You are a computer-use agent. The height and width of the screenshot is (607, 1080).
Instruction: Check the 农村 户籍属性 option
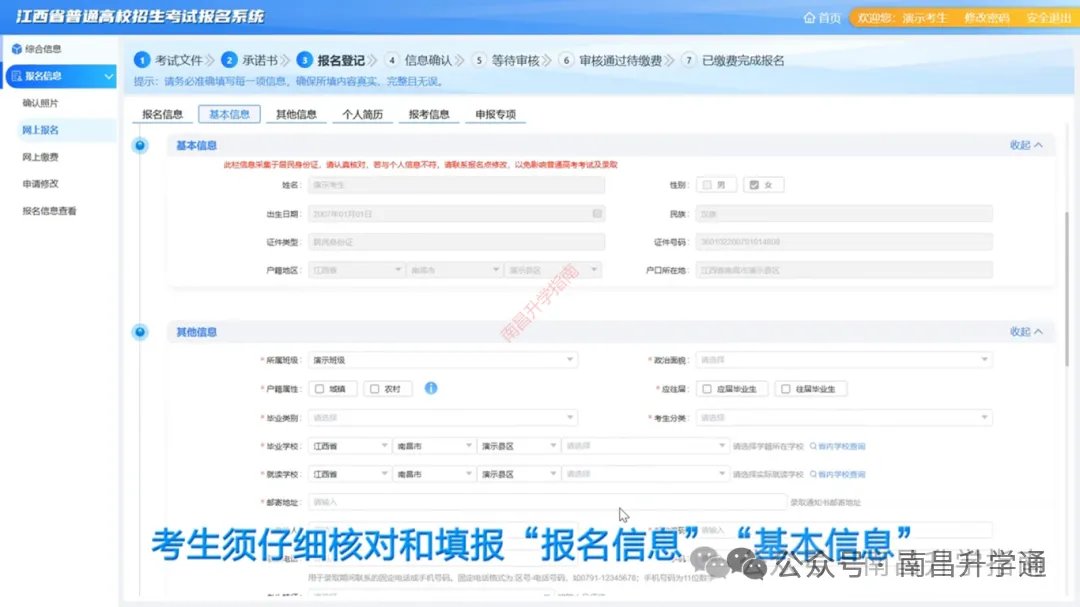[x=375, y=389]
